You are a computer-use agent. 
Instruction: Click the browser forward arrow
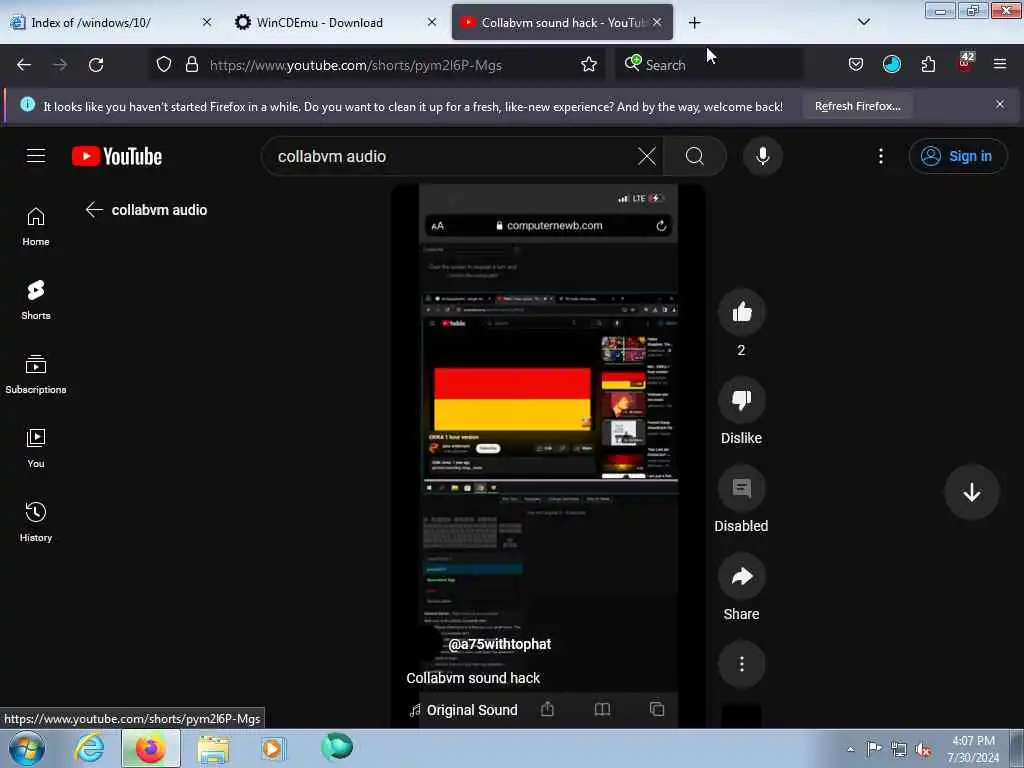[60, 65]
